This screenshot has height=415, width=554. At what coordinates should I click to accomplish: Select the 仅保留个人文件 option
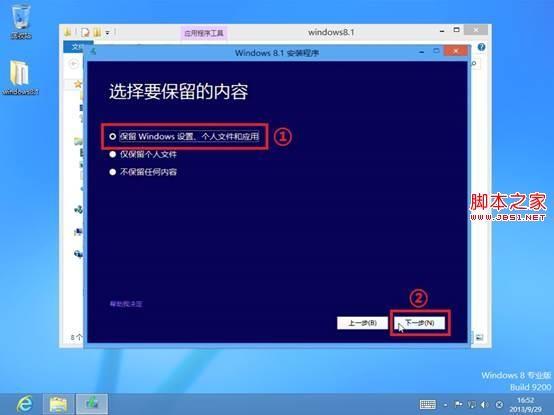click(x=143, y=154)
